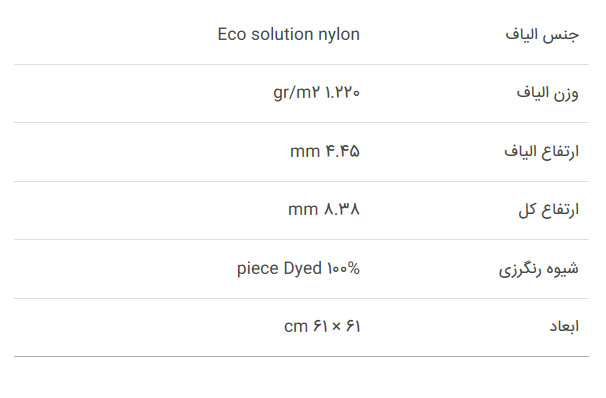This screenshot has height=398, width=606.
Task: Click the "ارتفاع کل" row label
Action: point(549,210)
